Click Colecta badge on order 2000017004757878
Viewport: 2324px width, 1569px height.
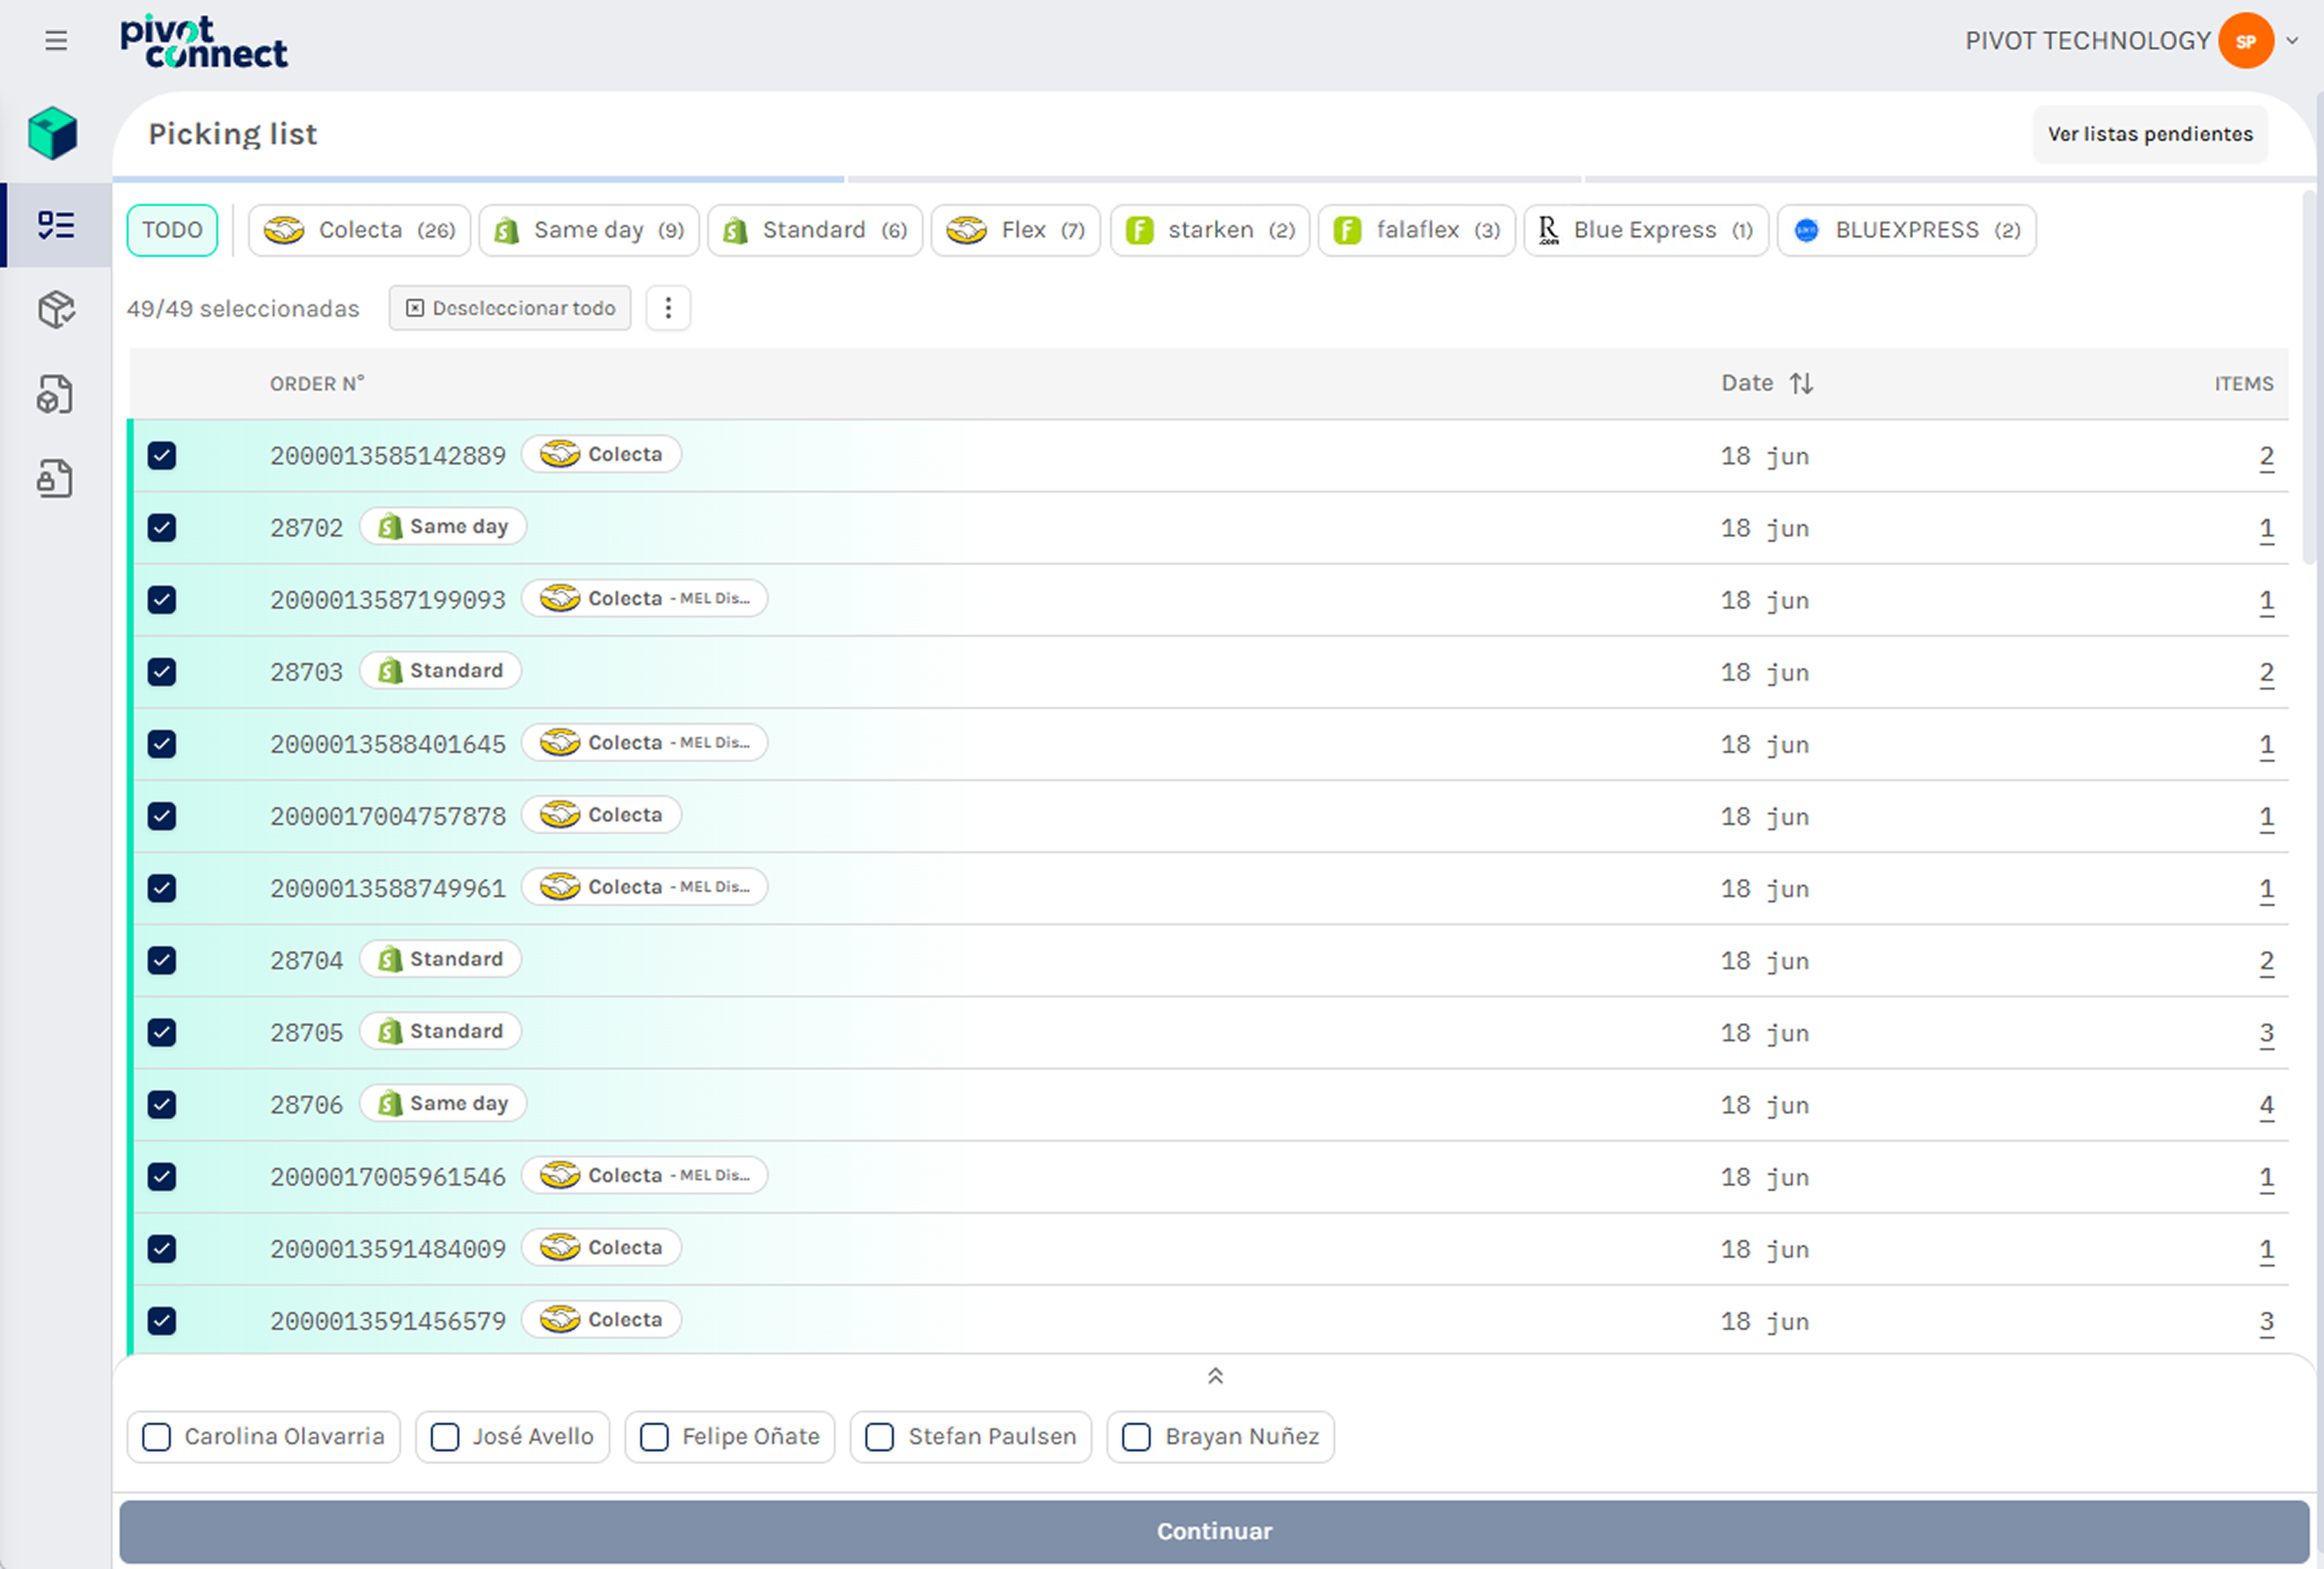pyautogui.click(x=602, y=814)
